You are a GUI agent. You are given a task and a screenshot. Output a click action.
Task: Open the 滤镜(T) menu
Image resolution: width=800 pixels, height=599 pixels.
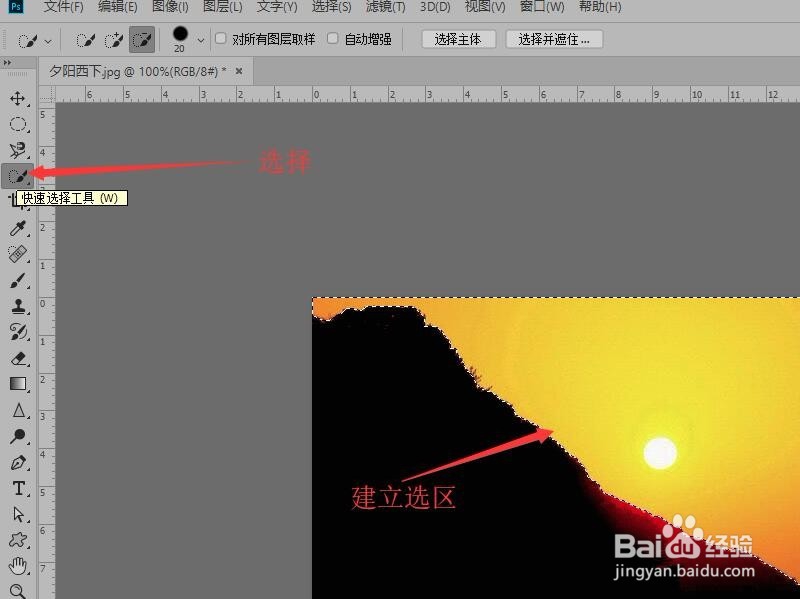pyautogui.click(x=386, y=7)
